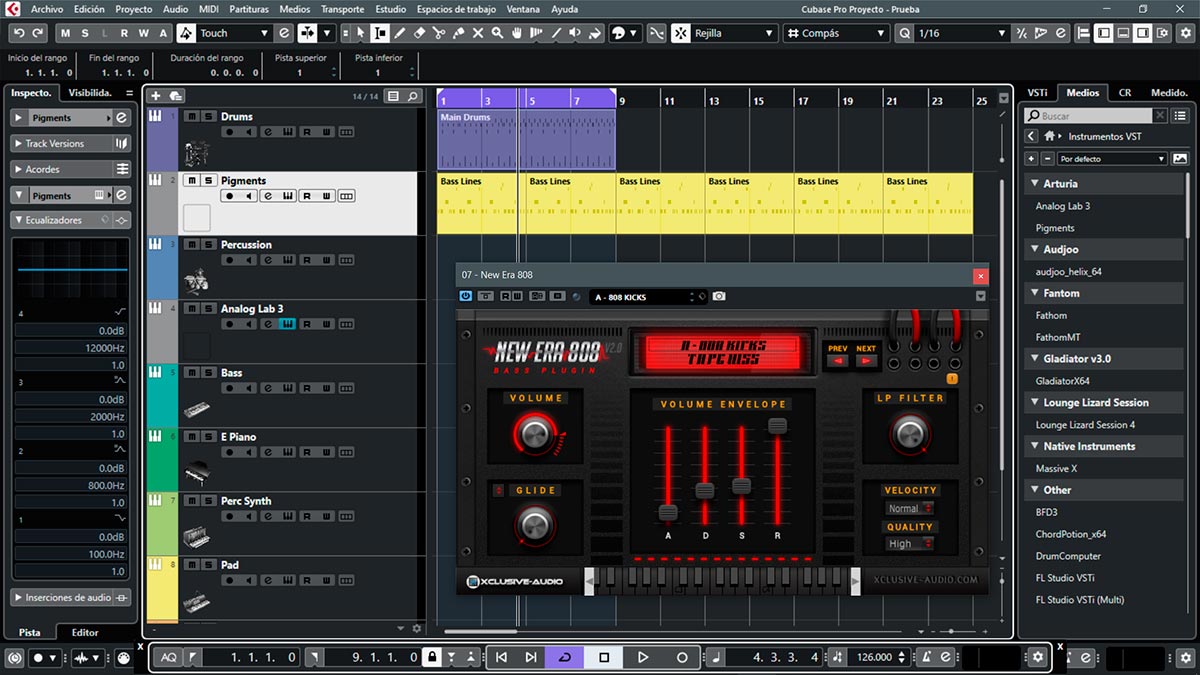Switch to the VSTi tab
Screen dimensions: 1200x675
pyautogui.click(x=1038, y=92)
